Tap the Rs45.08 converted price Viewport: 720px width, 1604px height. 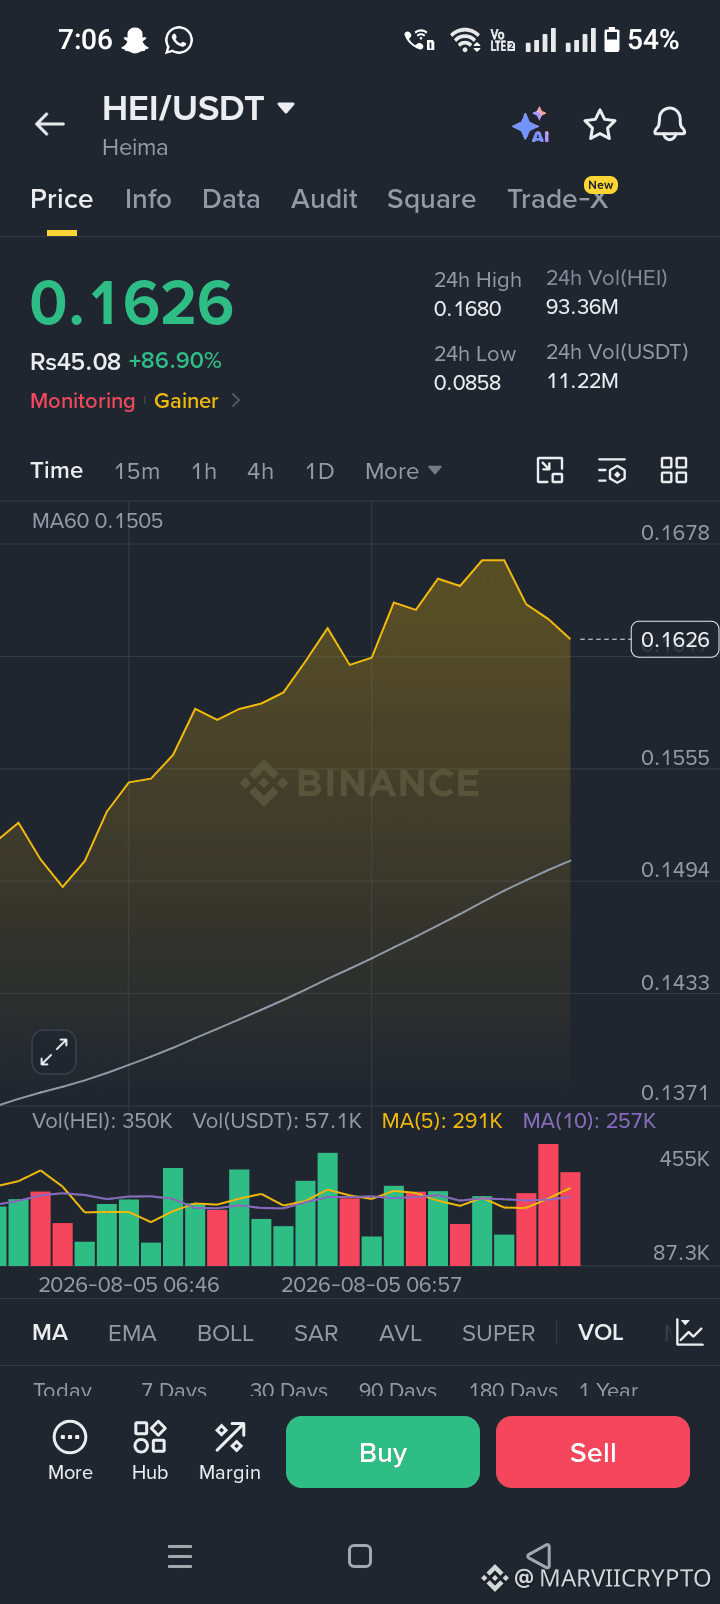75,361
